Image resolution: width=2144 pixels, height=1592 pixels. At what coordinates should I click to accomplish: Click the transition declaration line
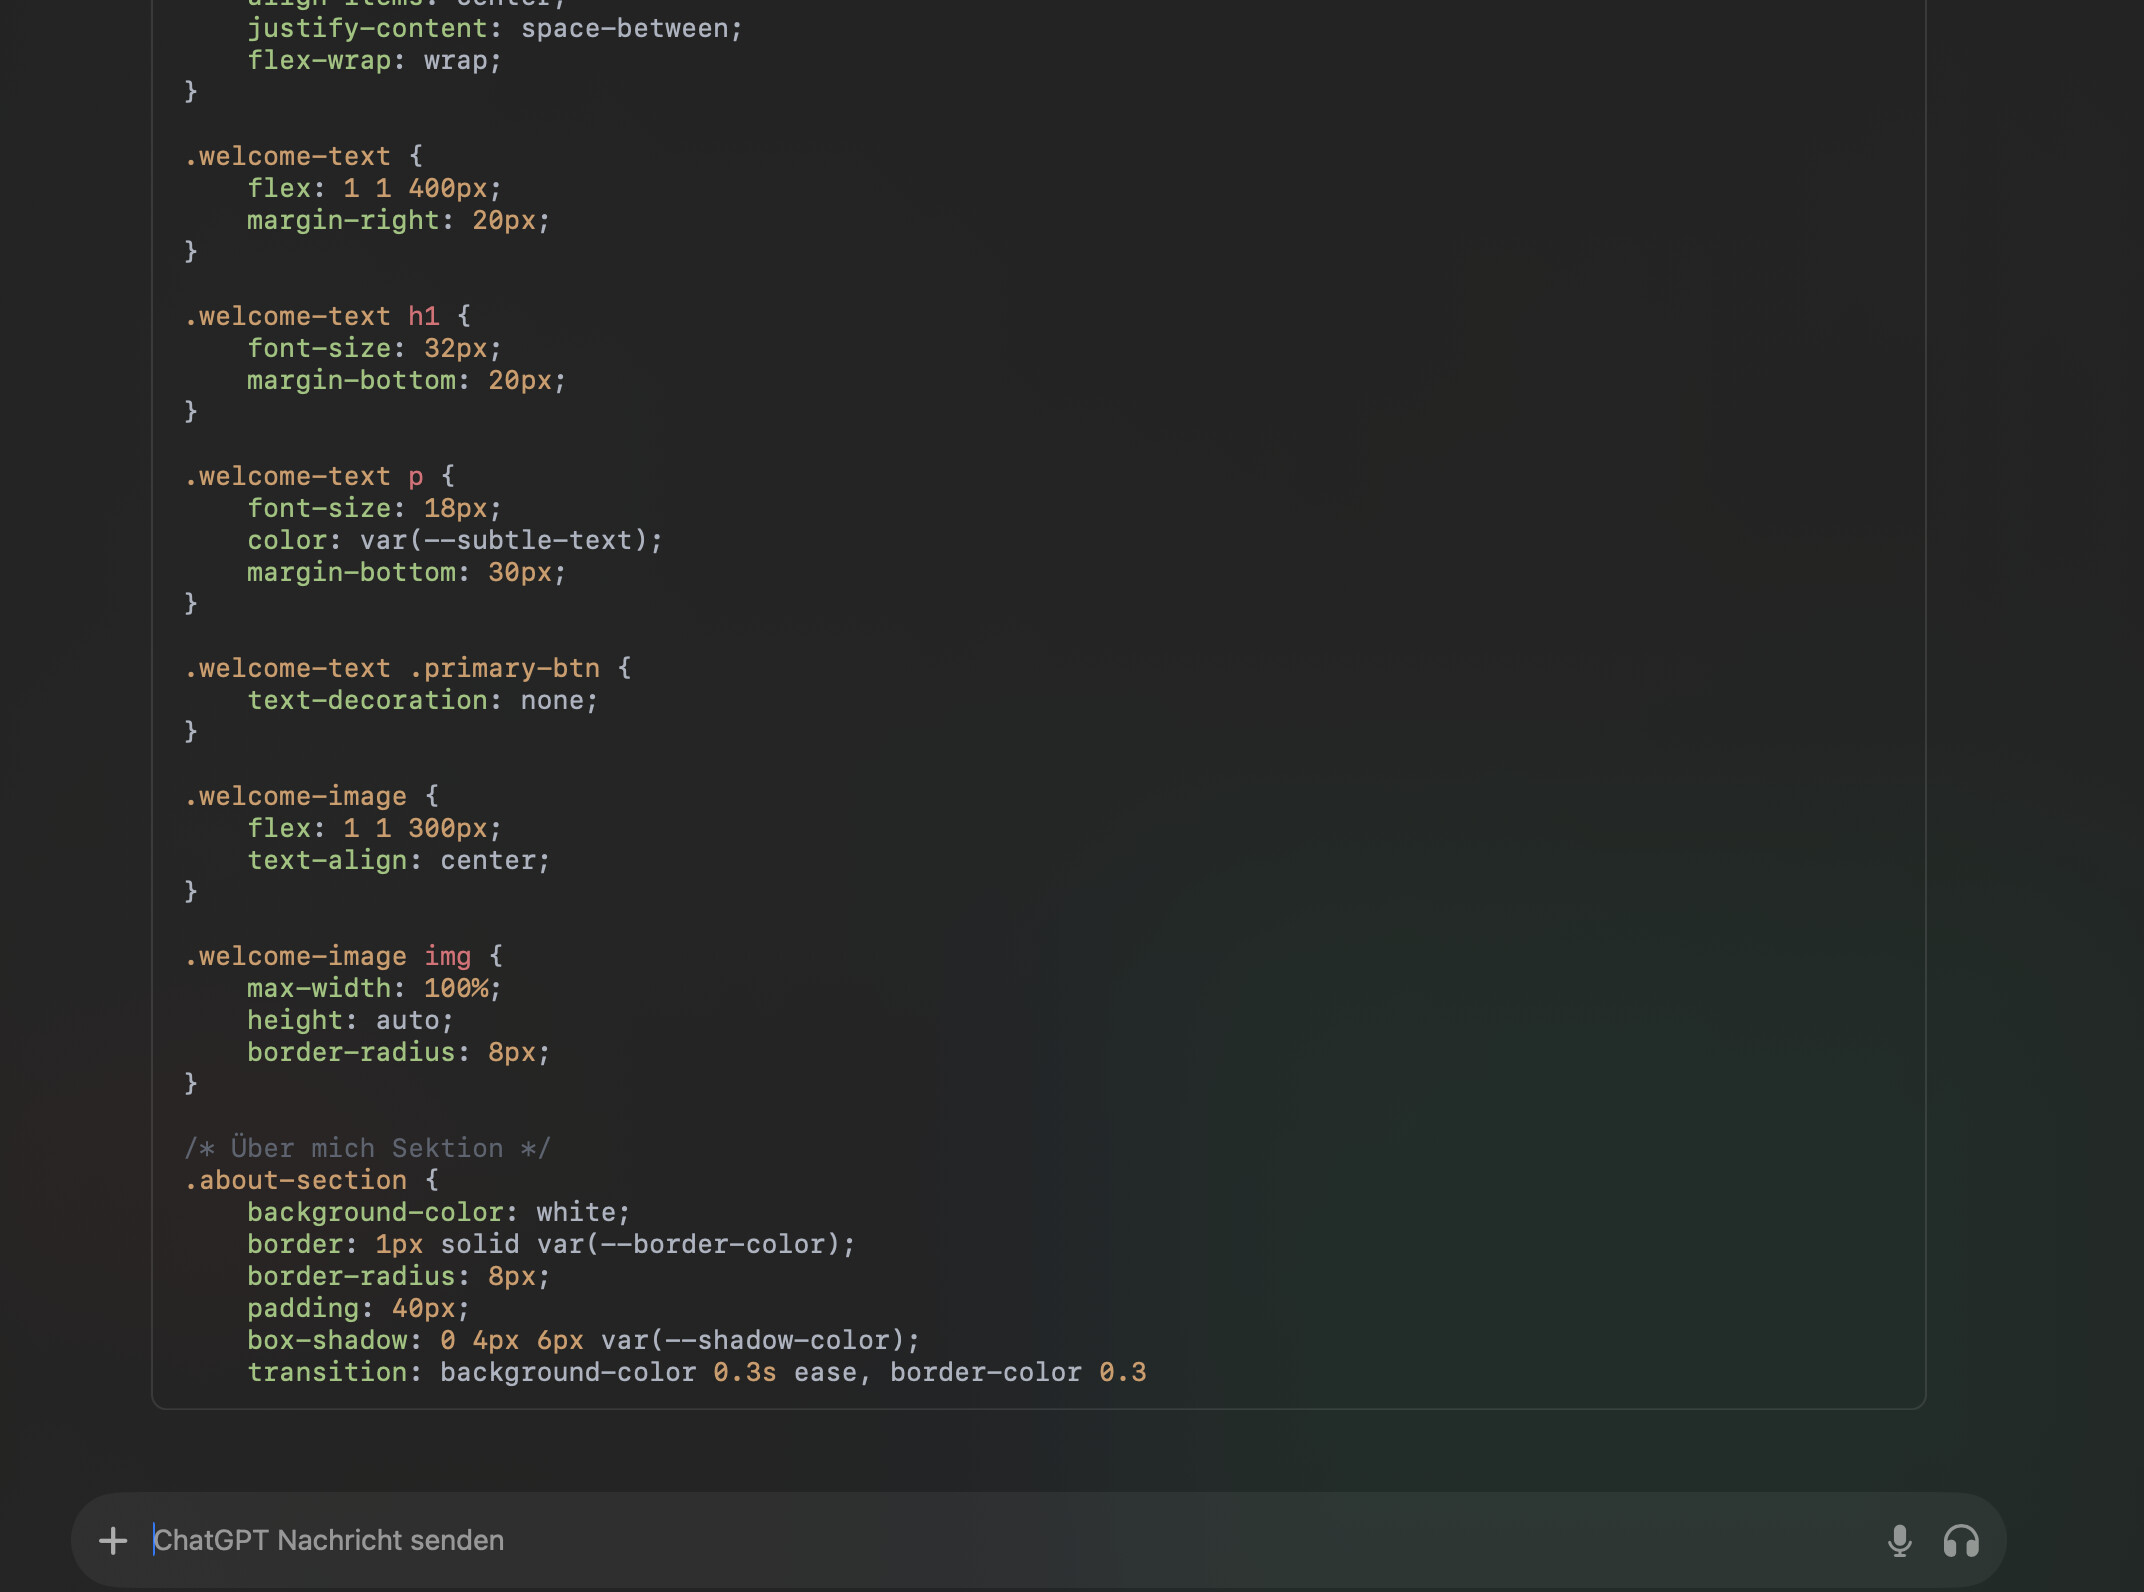[696, 1372]
